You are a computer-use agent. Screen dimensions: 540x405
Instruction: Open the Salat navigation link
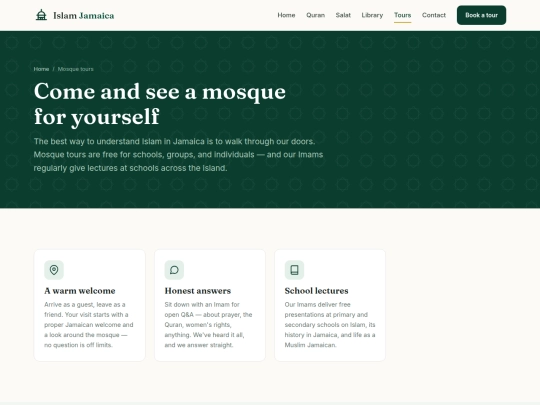point(343,15)
